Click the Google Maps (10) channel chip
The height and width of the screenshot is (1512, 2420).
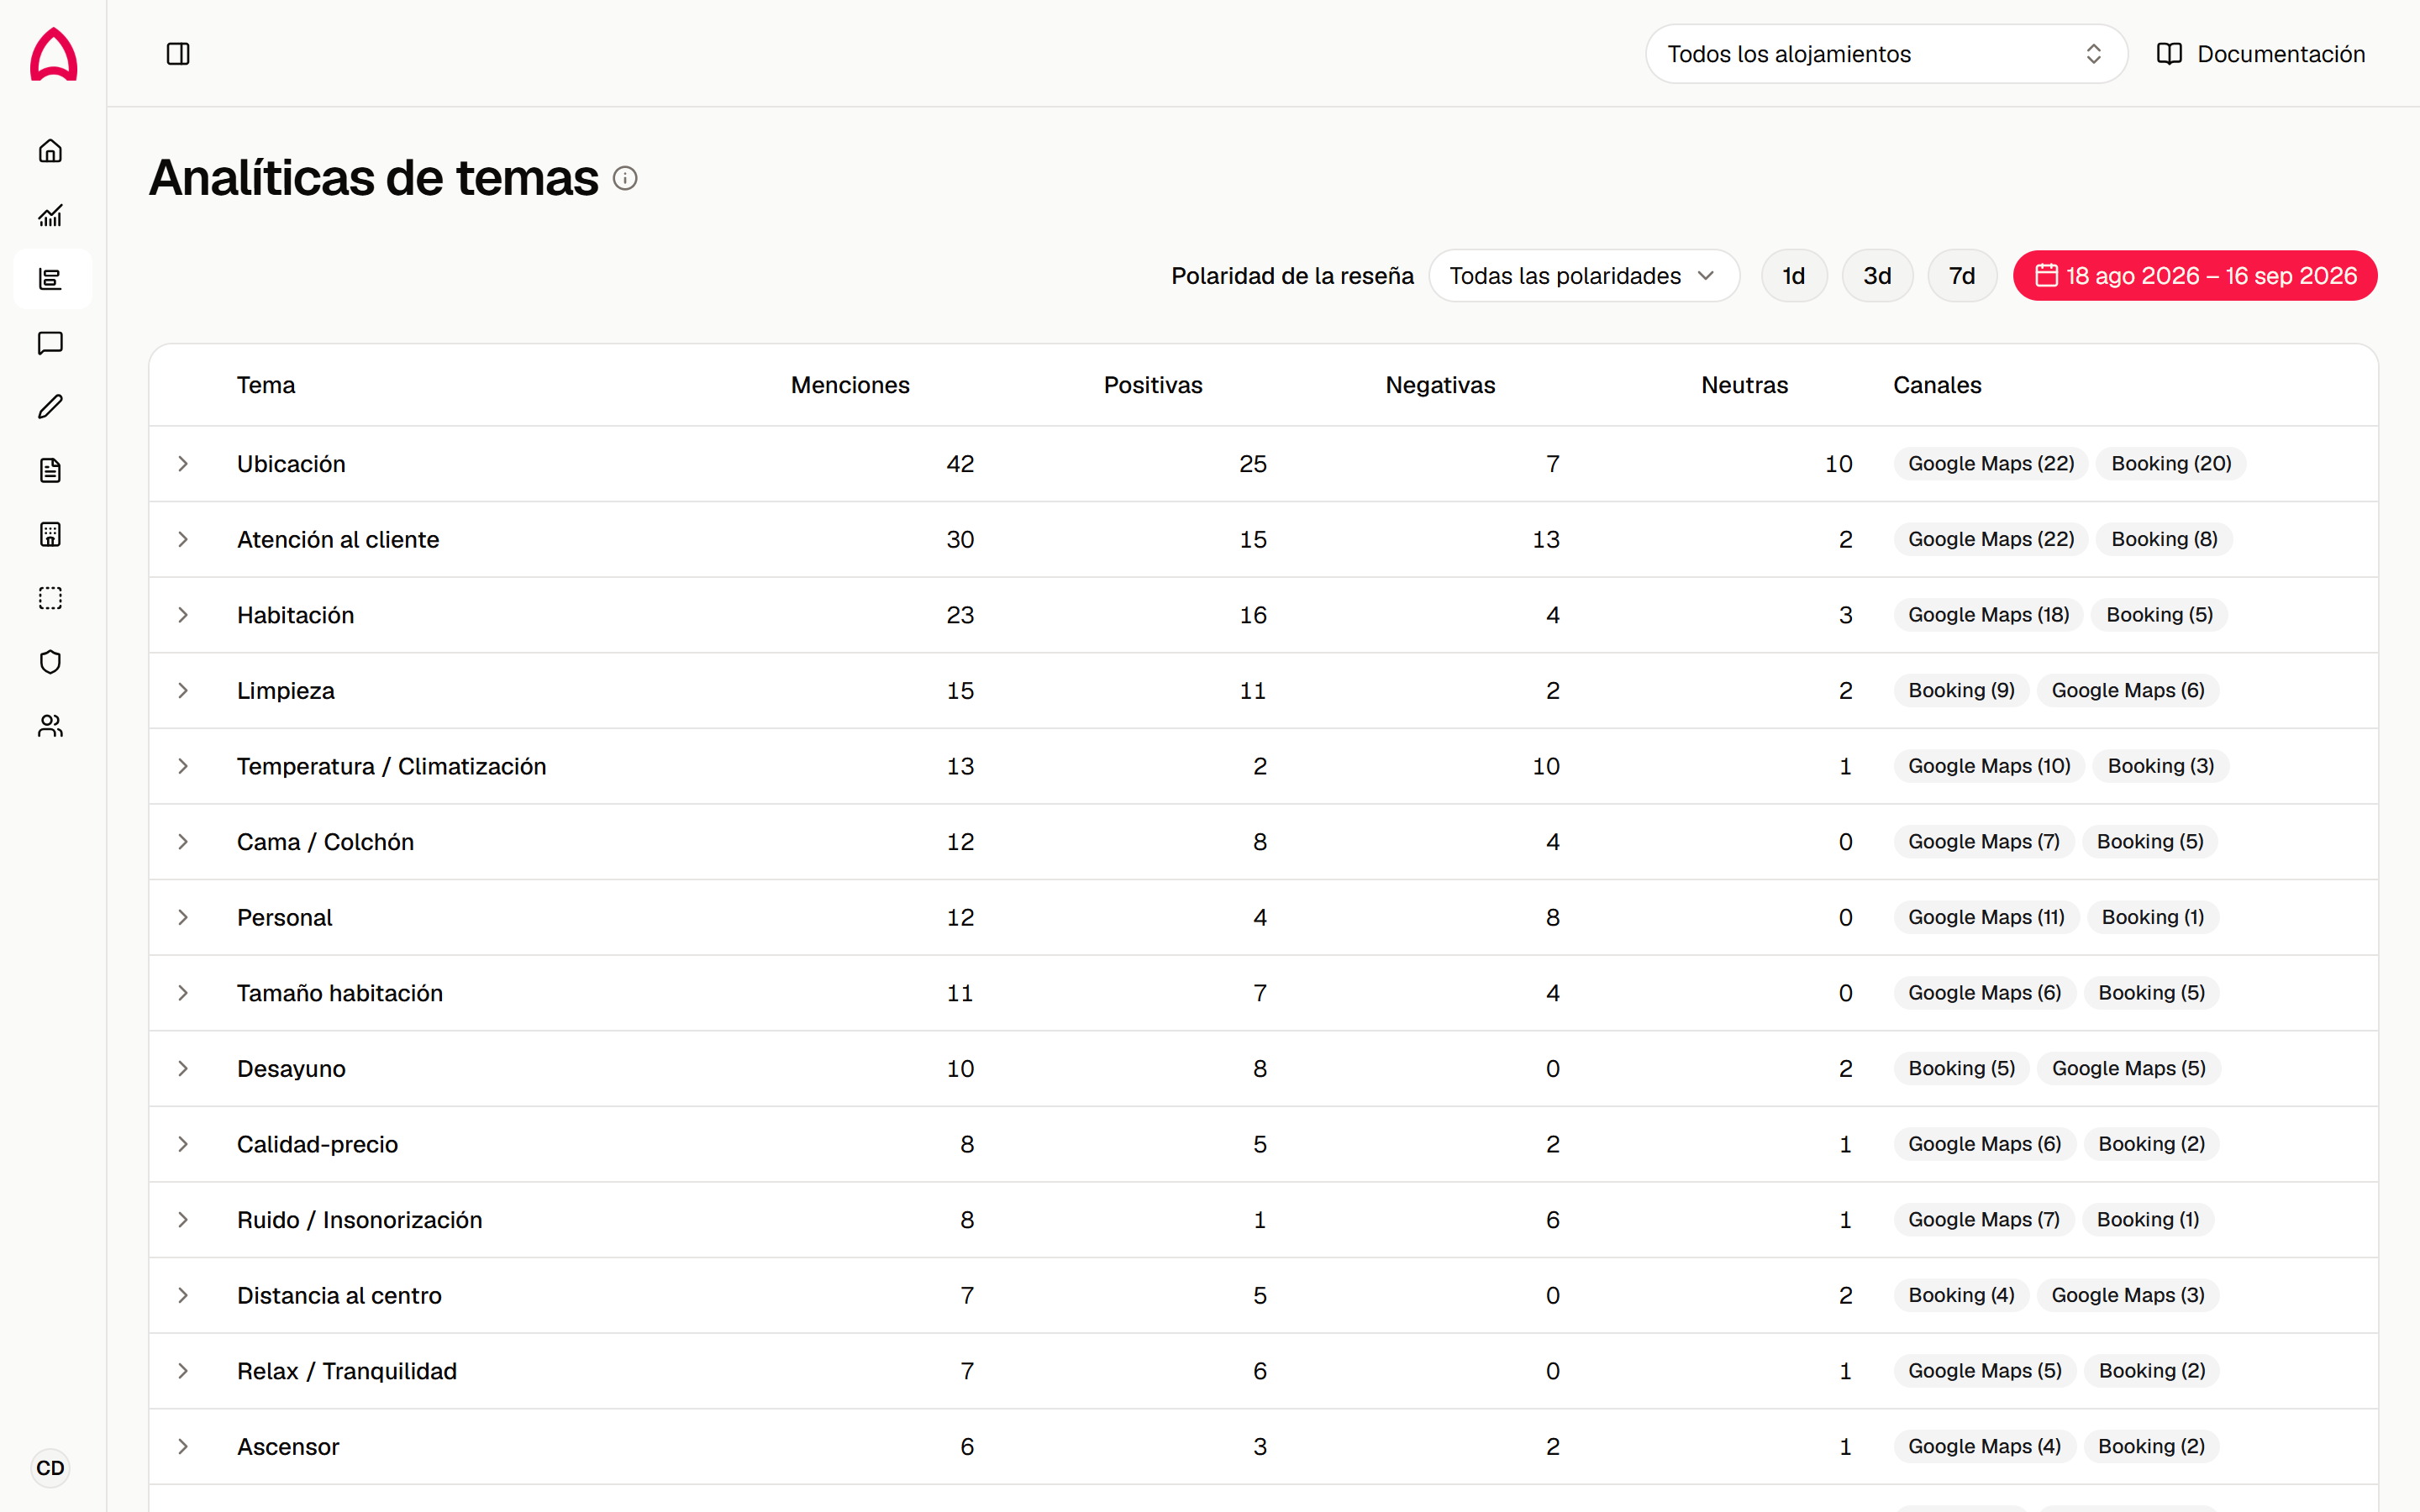(x=1989, y=766)
